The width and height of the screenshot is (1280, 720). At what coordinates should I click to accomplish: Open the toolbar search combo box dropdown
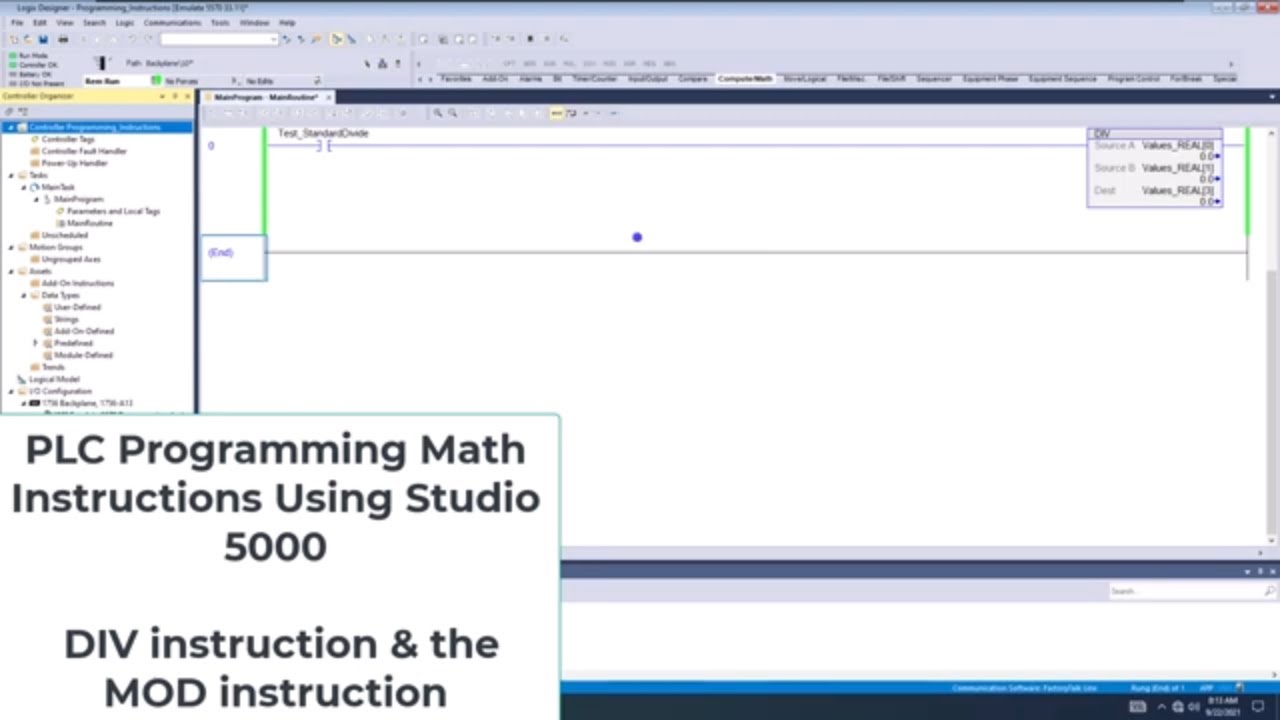point(273,39)
